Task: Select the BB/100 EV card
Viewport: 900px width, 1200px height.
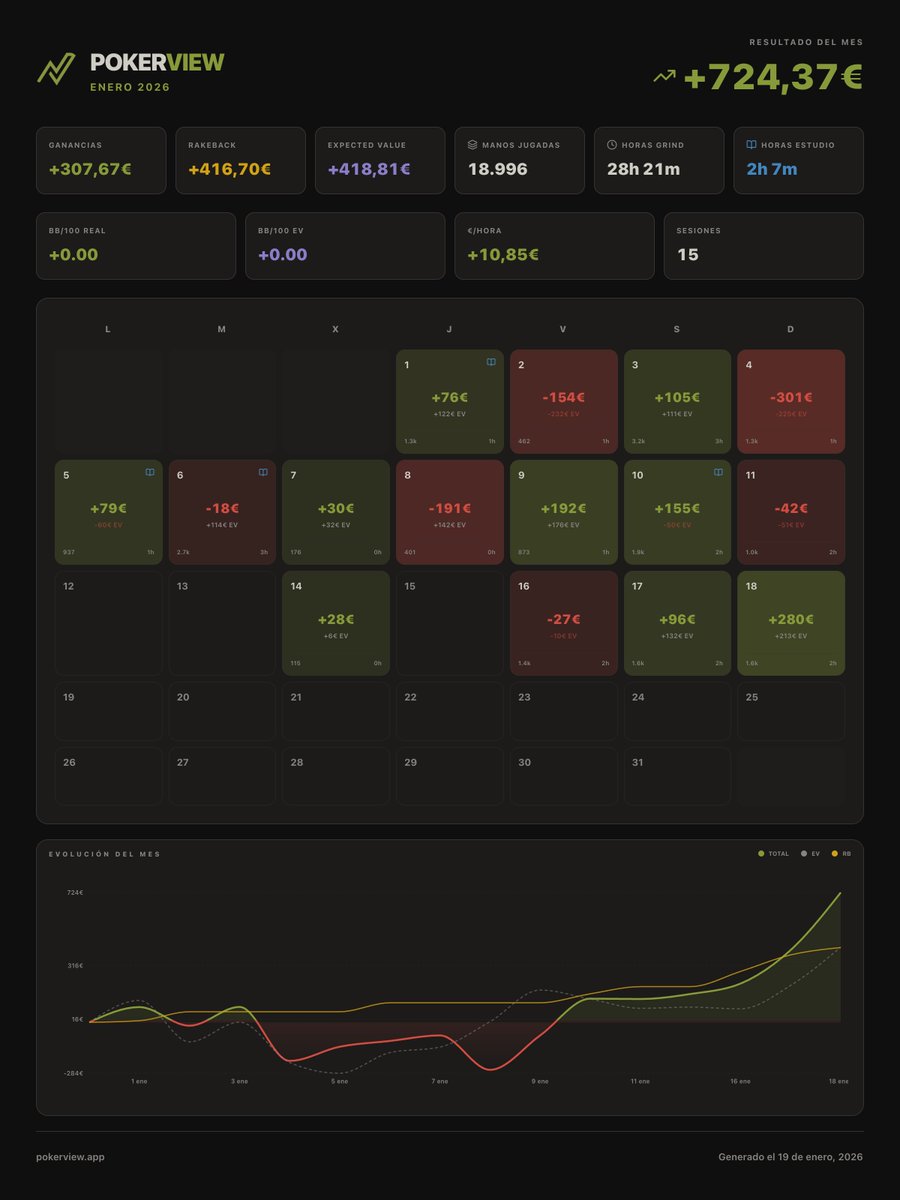Action: click(345, 245)
